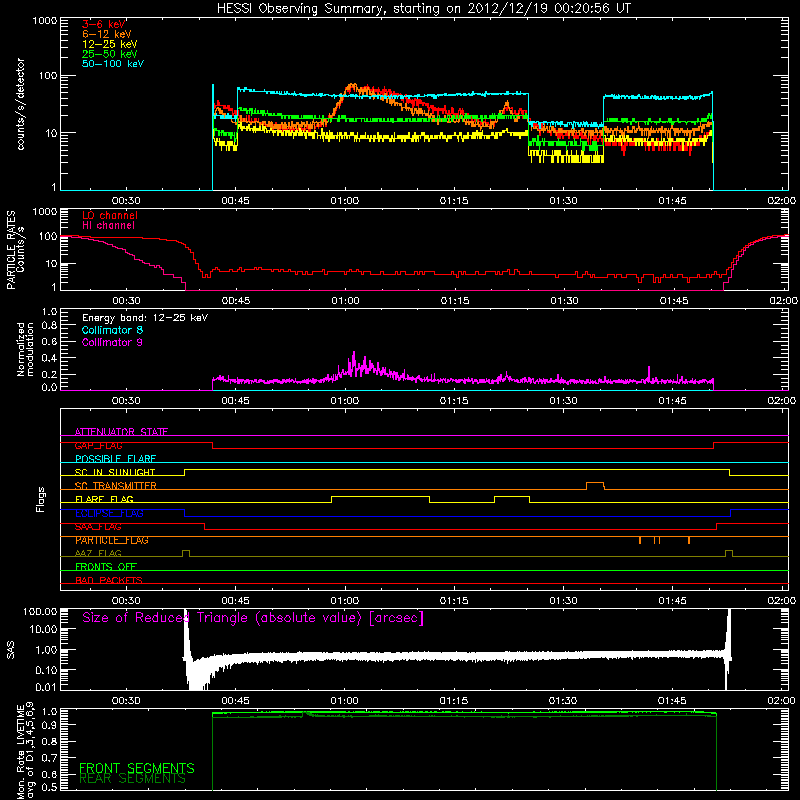
Task: Click the second raised FLARE_FLAG segment
Action: click(x=512, y=499)
